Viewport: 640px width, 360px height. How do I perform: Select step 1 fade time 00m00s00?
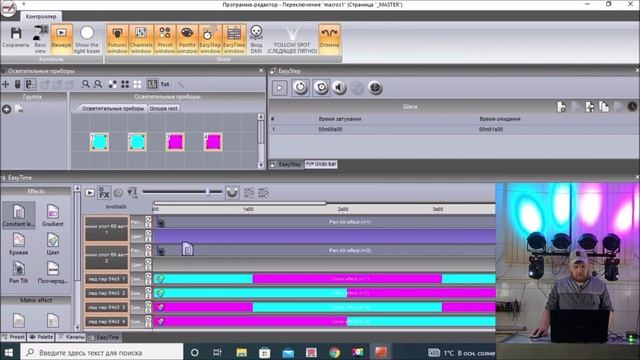[330, 129]
